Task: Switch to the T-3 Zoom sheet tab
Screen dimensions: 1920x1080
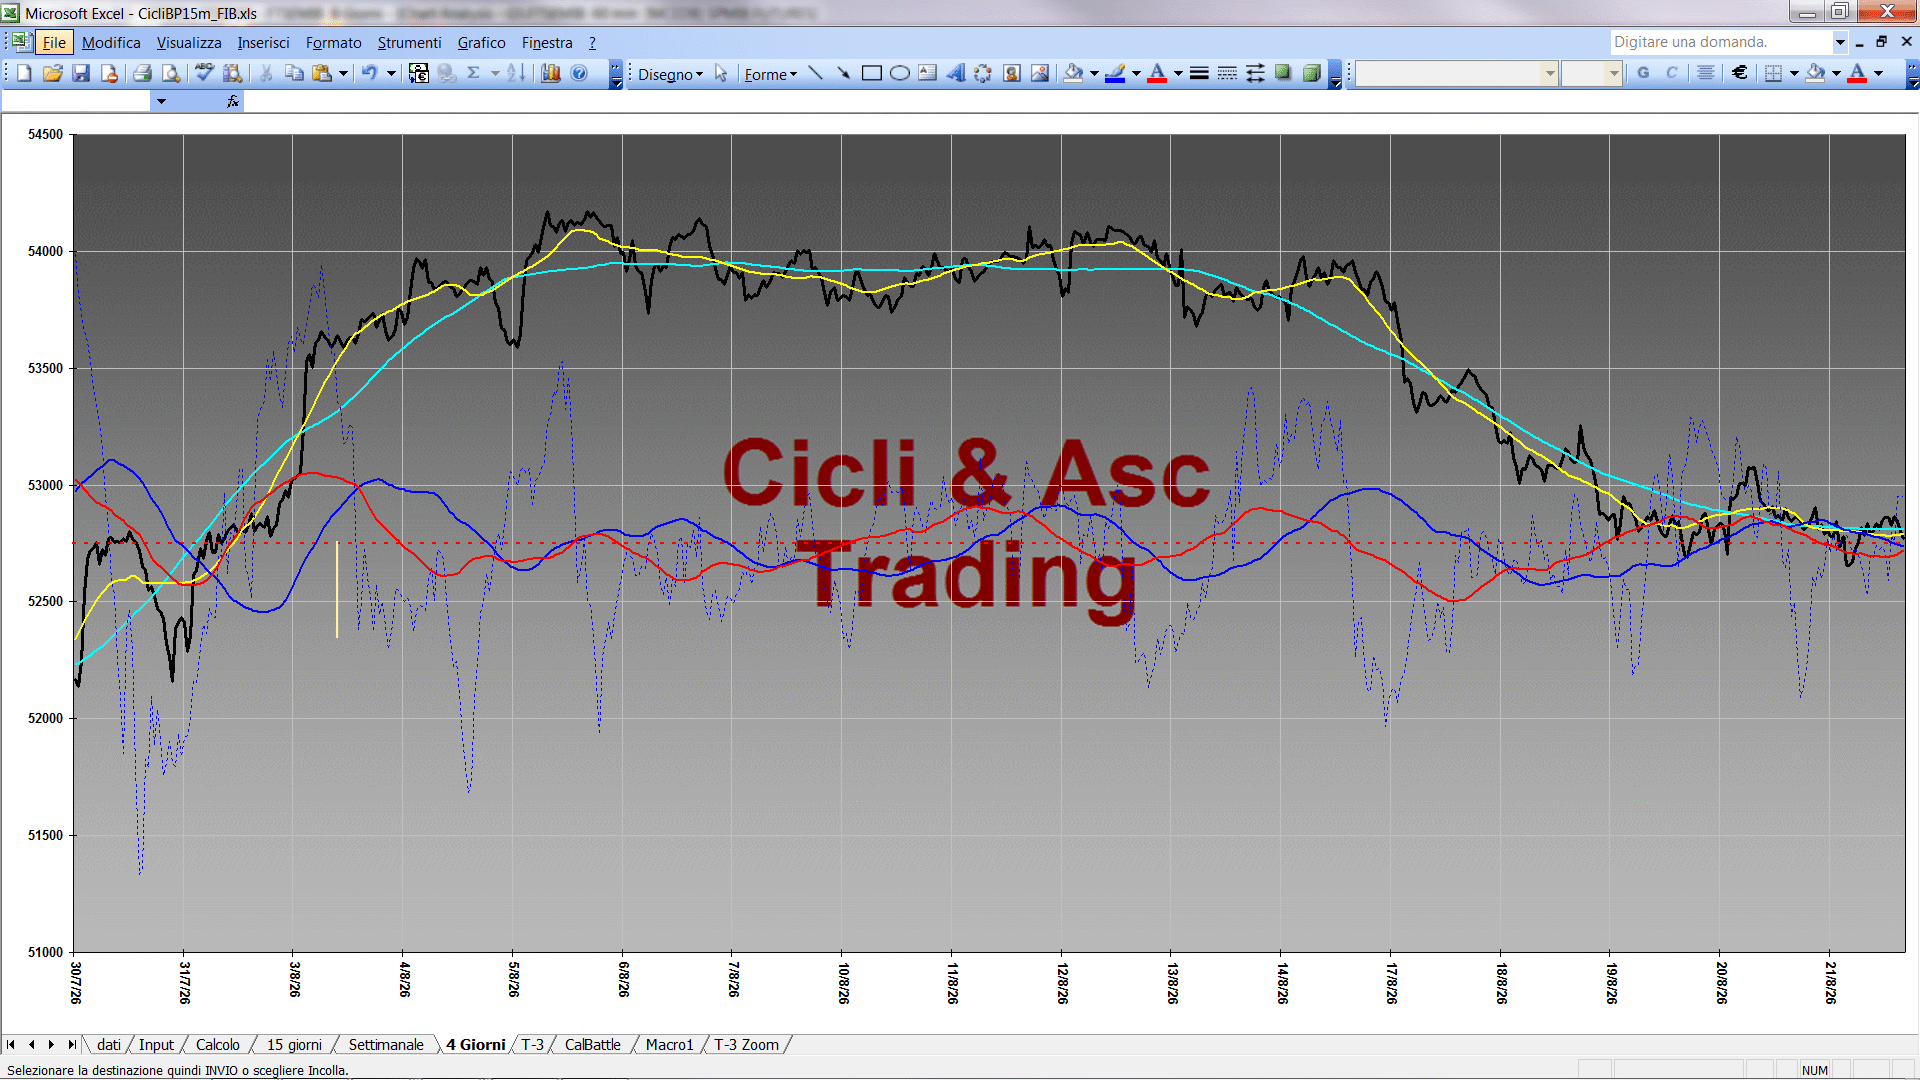Action: [x=746, y=1044]
